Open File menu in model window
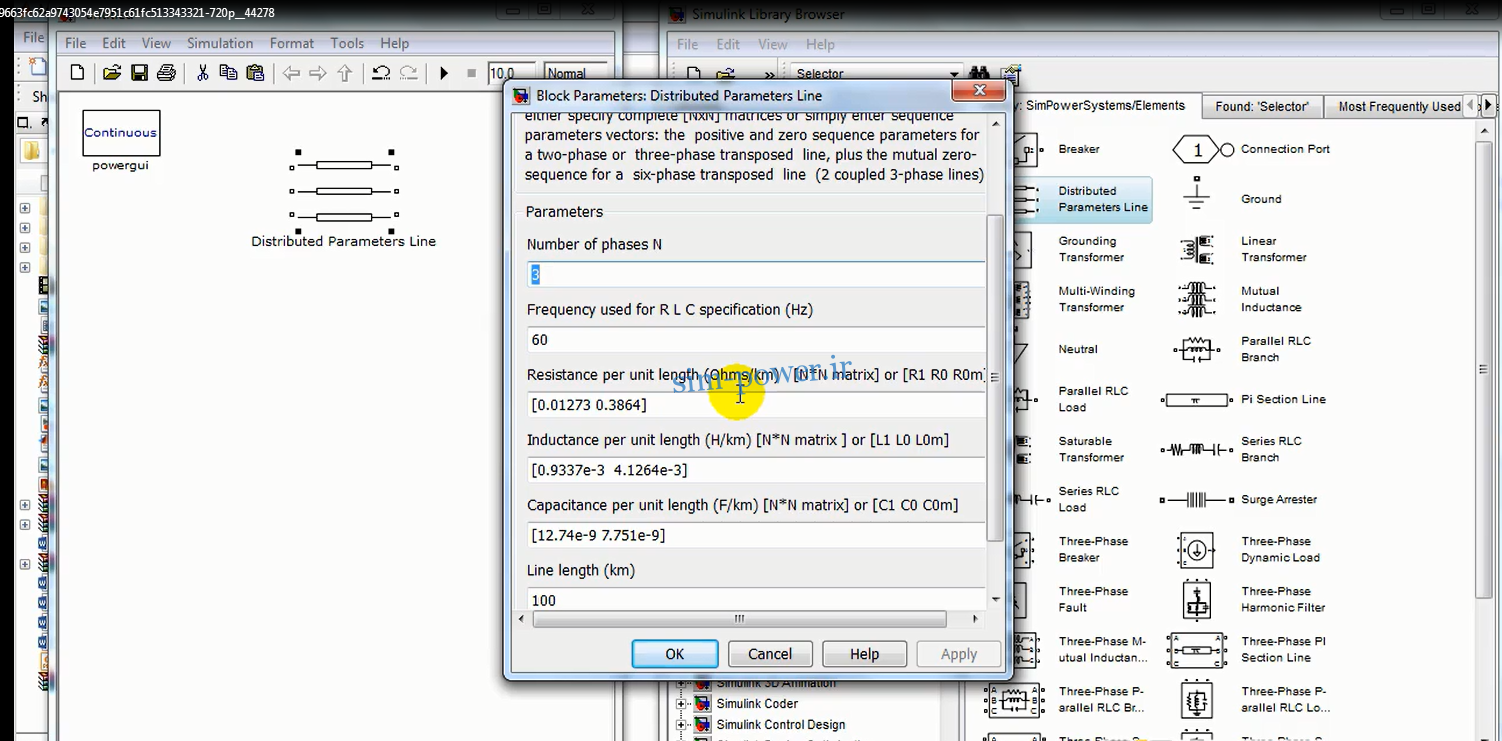1502x741 pixels. tap(75, 43)
